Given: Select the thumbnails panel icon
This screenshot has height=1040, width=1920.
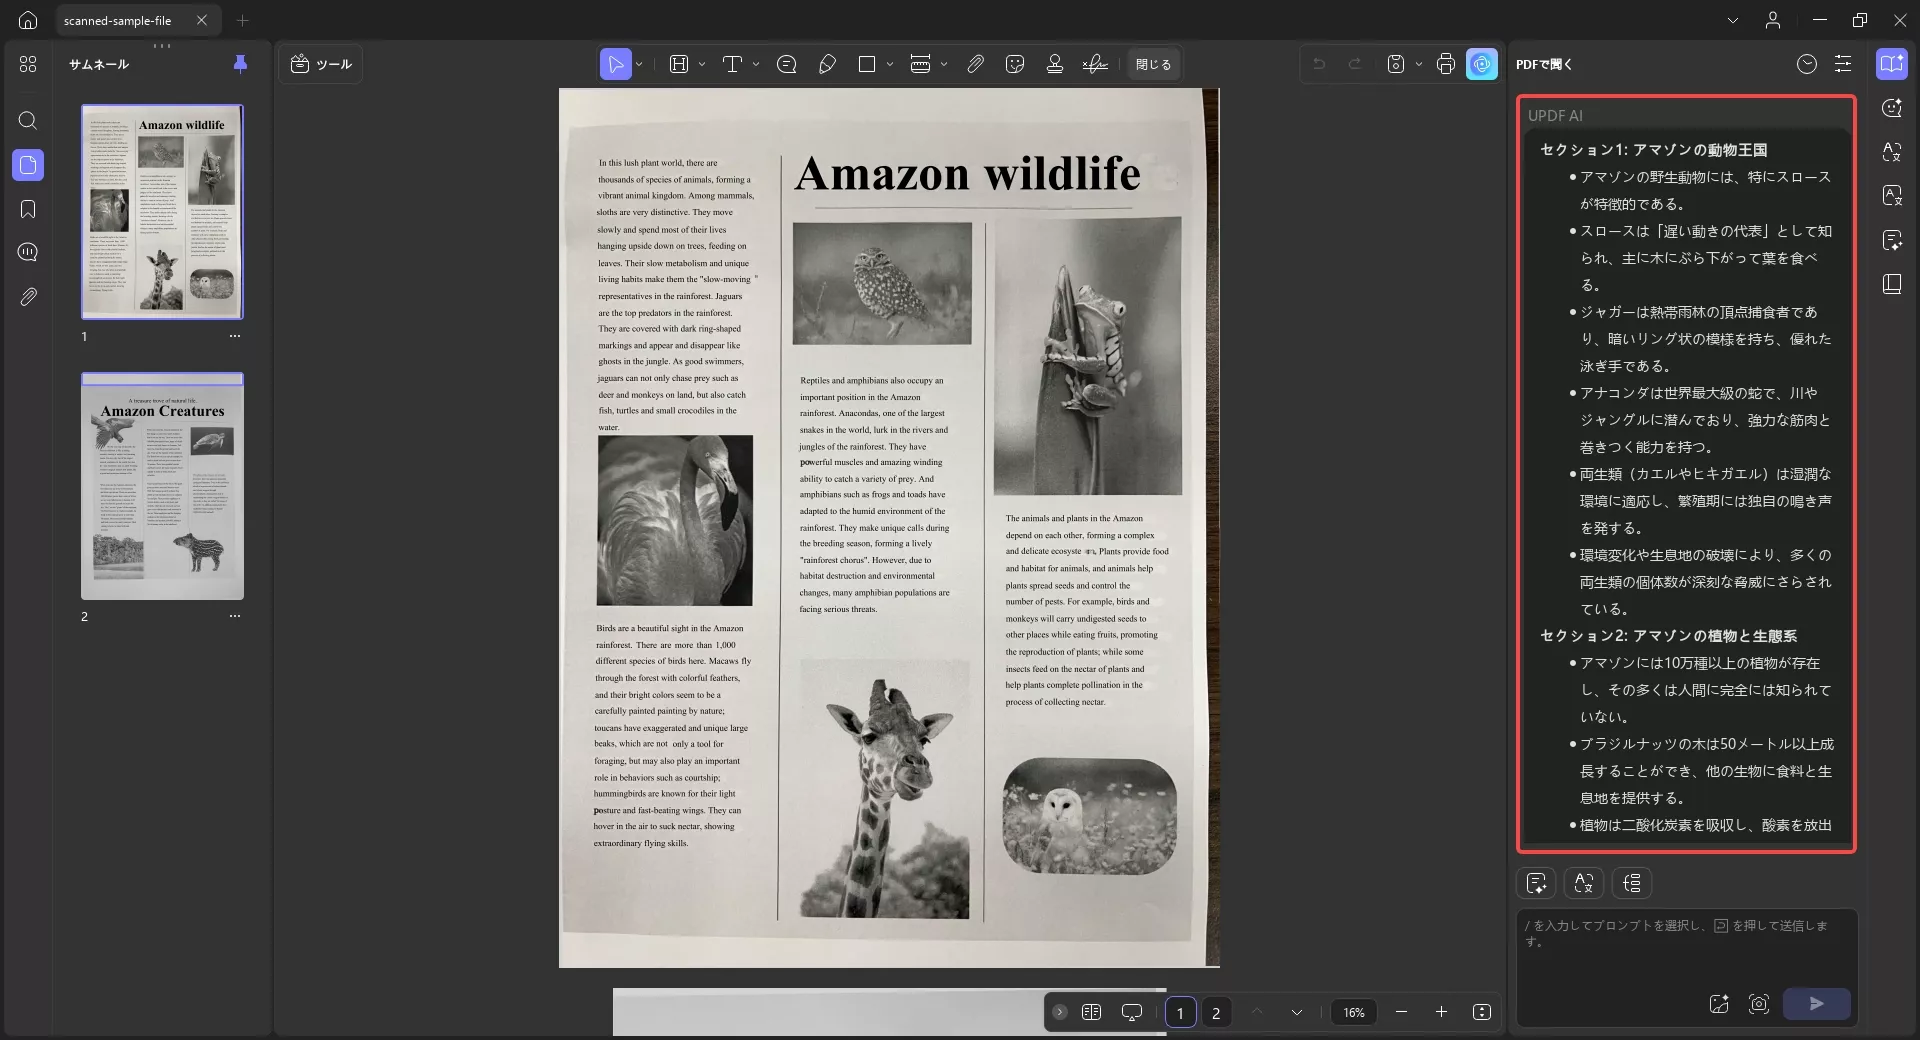Looking at the screenshot, I should point(28,165).
